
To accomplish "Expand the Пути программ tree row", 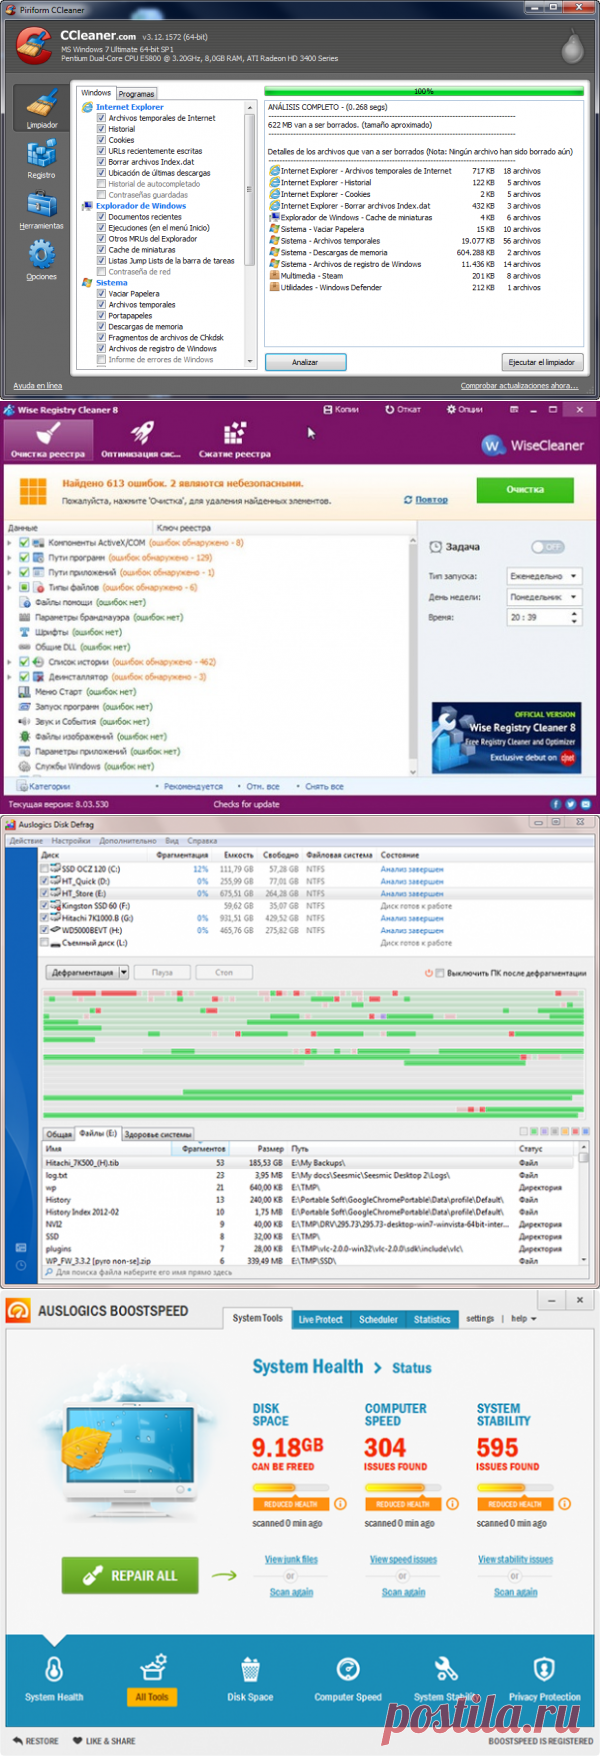I will point(10,558).
